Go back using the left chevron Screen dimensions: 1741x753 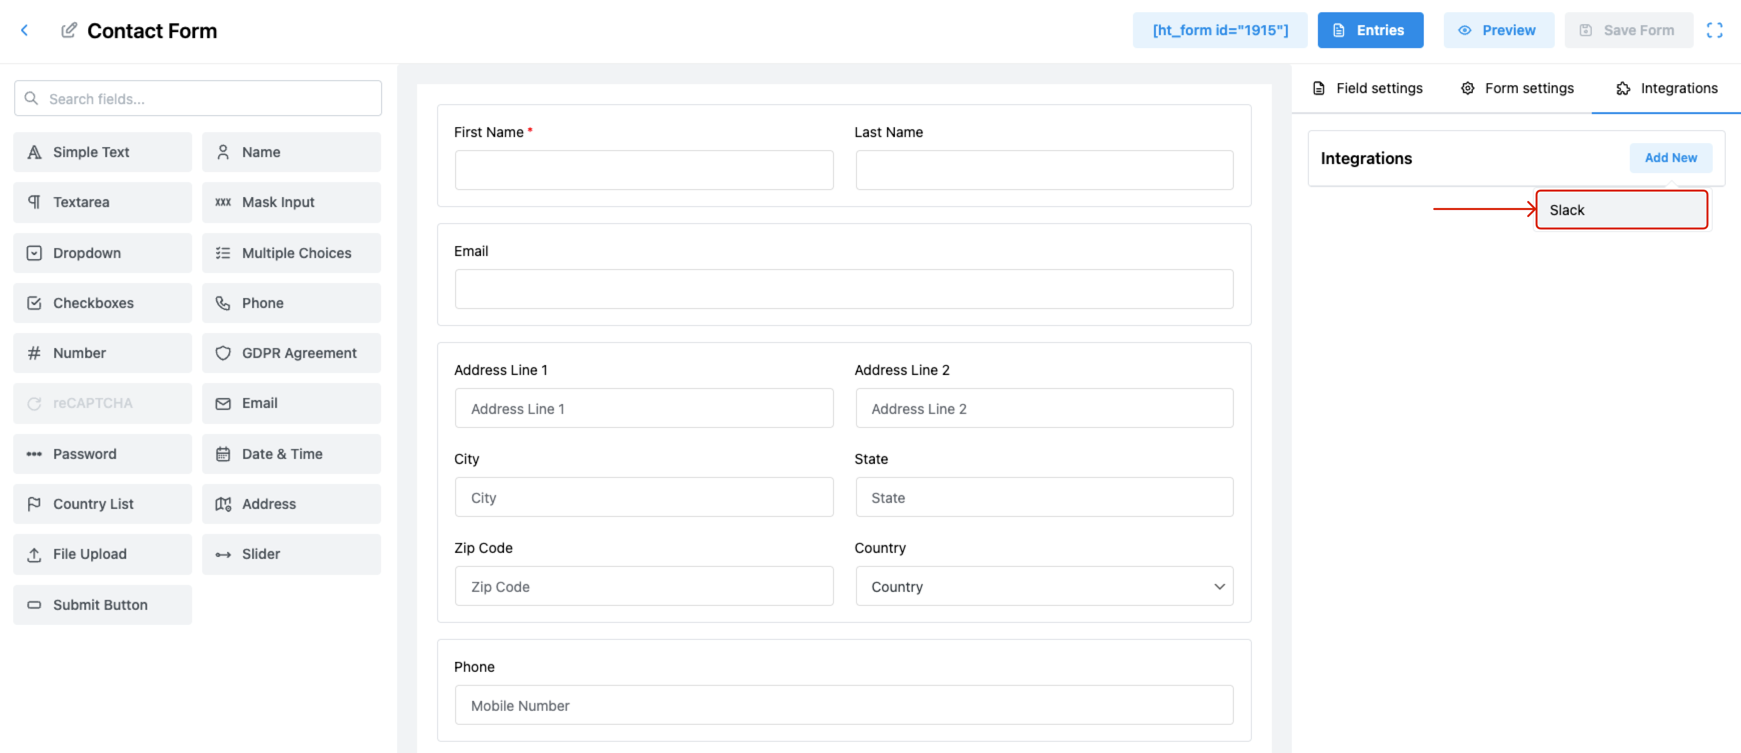pyautogui.click(x=24, y=30)
